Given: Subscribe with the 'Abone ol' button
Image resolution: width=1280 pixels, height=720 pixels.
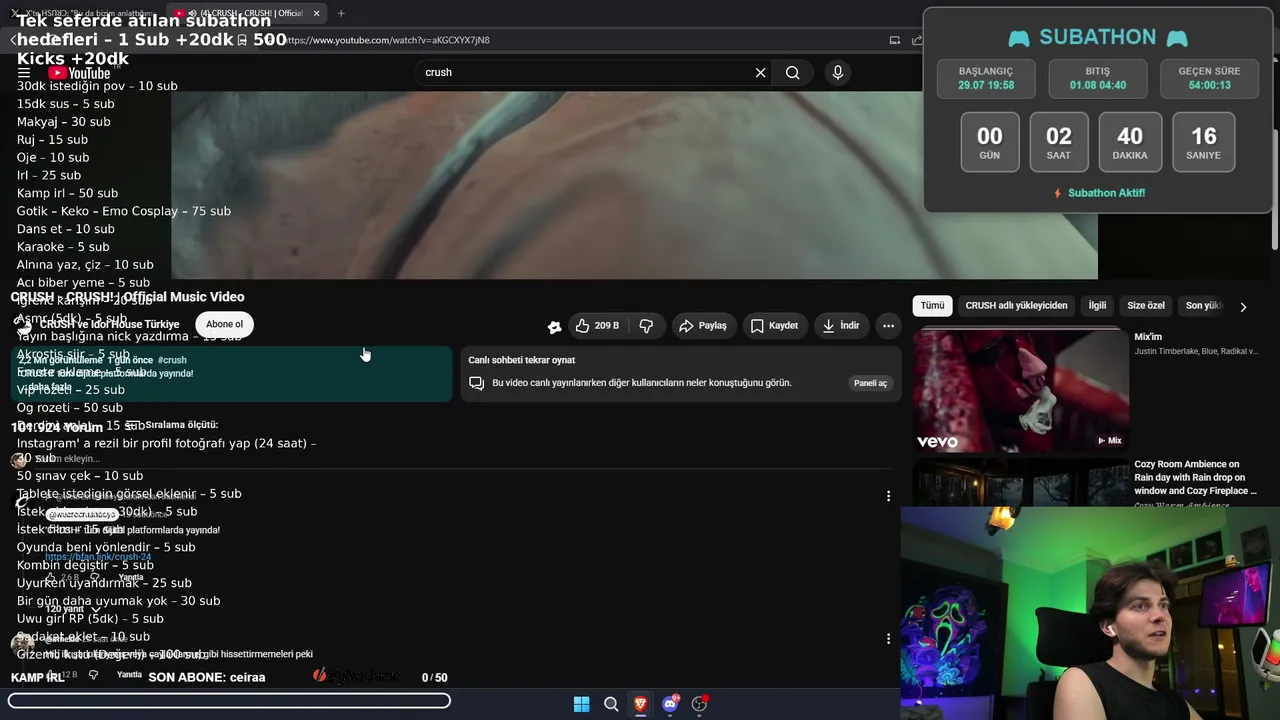Looking at the screenshot, I should click(224, 324).
